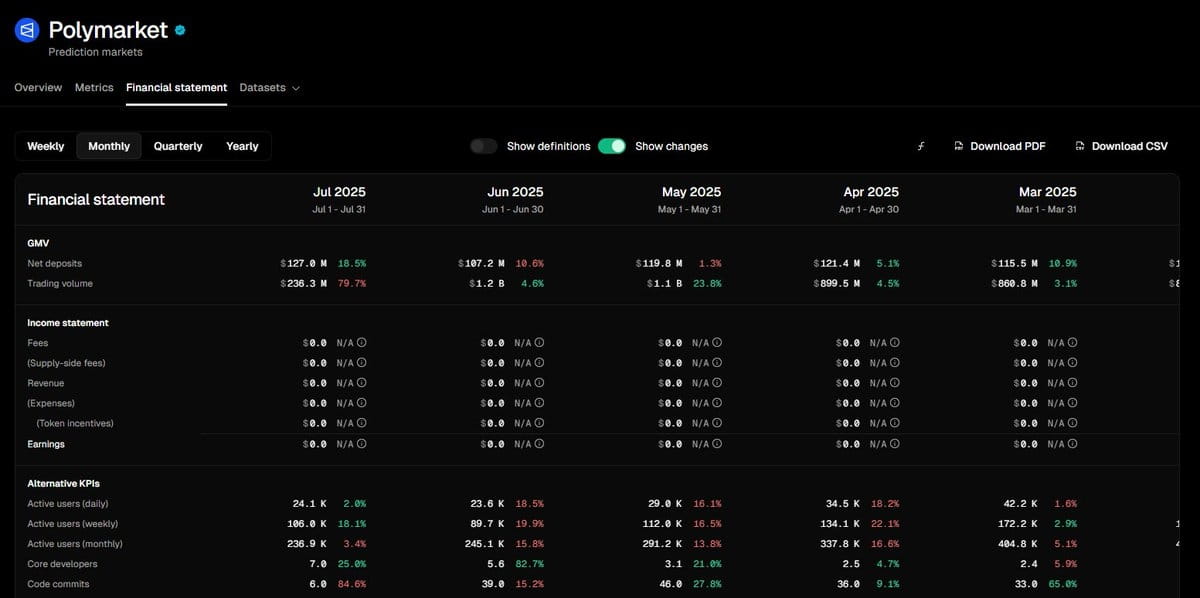Click info icon for Jun 2025 Fees
Screen dimensions: 1200x598
[x=540, y=343]
